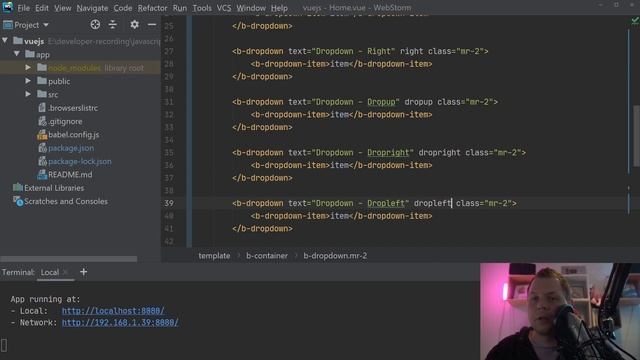Close the Local terminal tab

[x=65, y=272]
